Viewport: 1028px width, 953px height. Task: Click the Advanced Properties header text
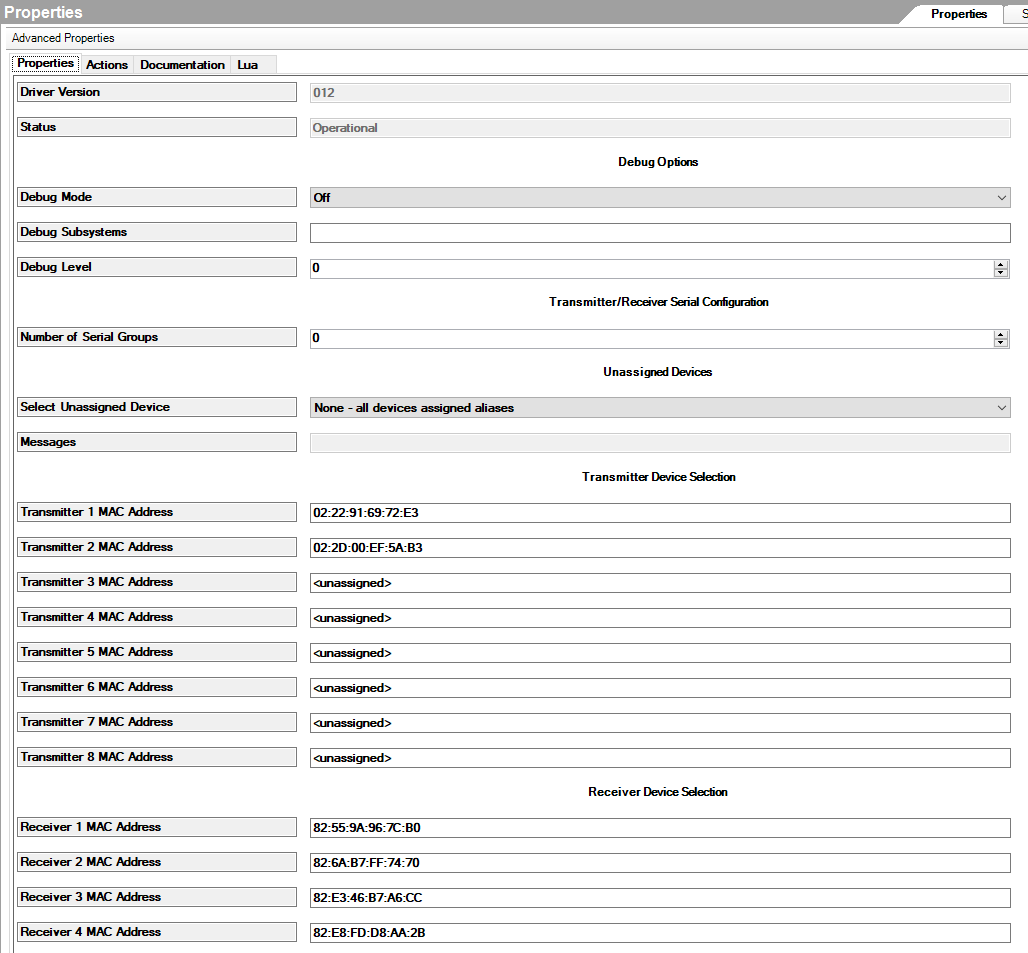point(63,38)
